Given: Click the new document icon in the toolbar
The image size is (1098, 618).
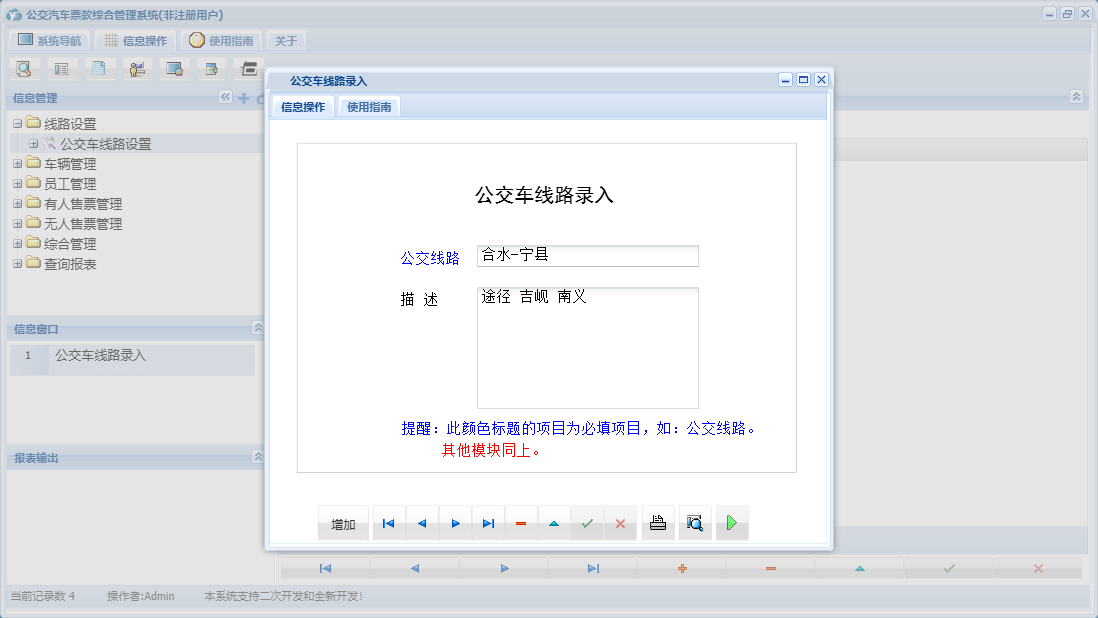Looking at the screenshot, I should tap(100, 68).
